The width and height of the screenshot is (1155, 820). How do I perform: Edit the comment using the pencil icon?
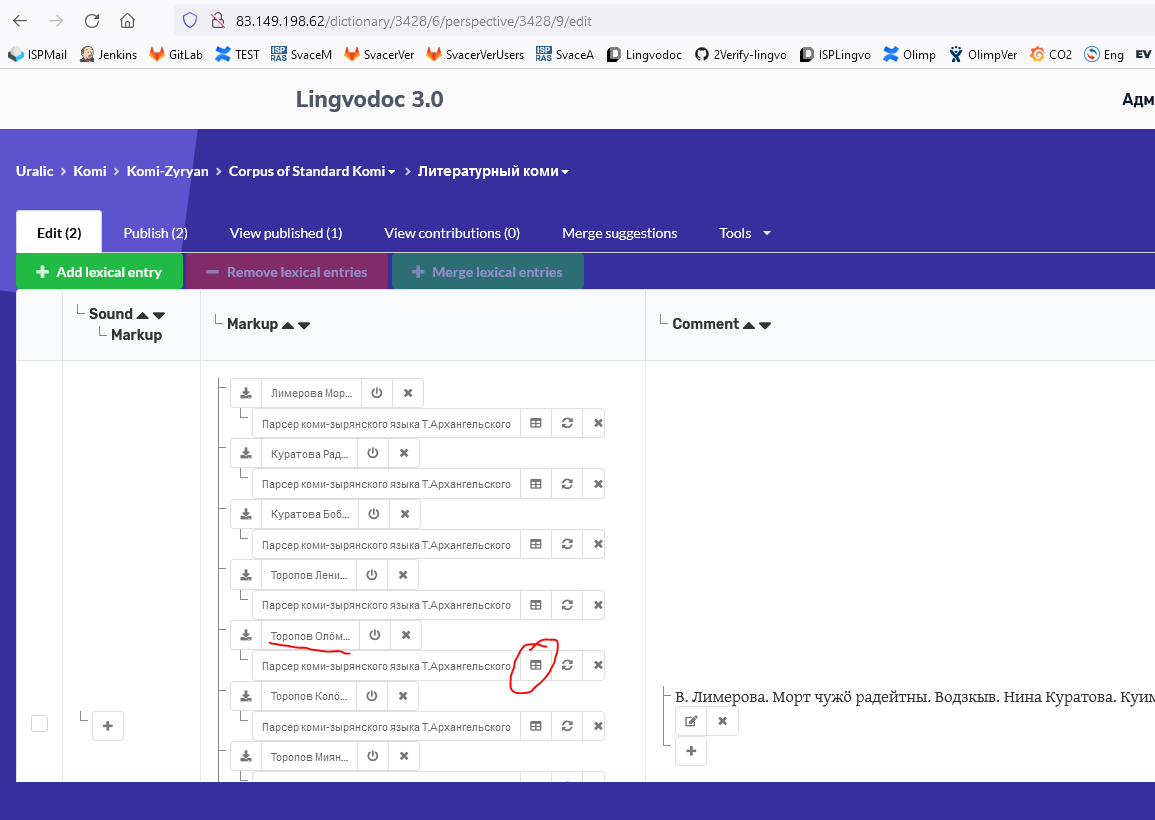690,720
